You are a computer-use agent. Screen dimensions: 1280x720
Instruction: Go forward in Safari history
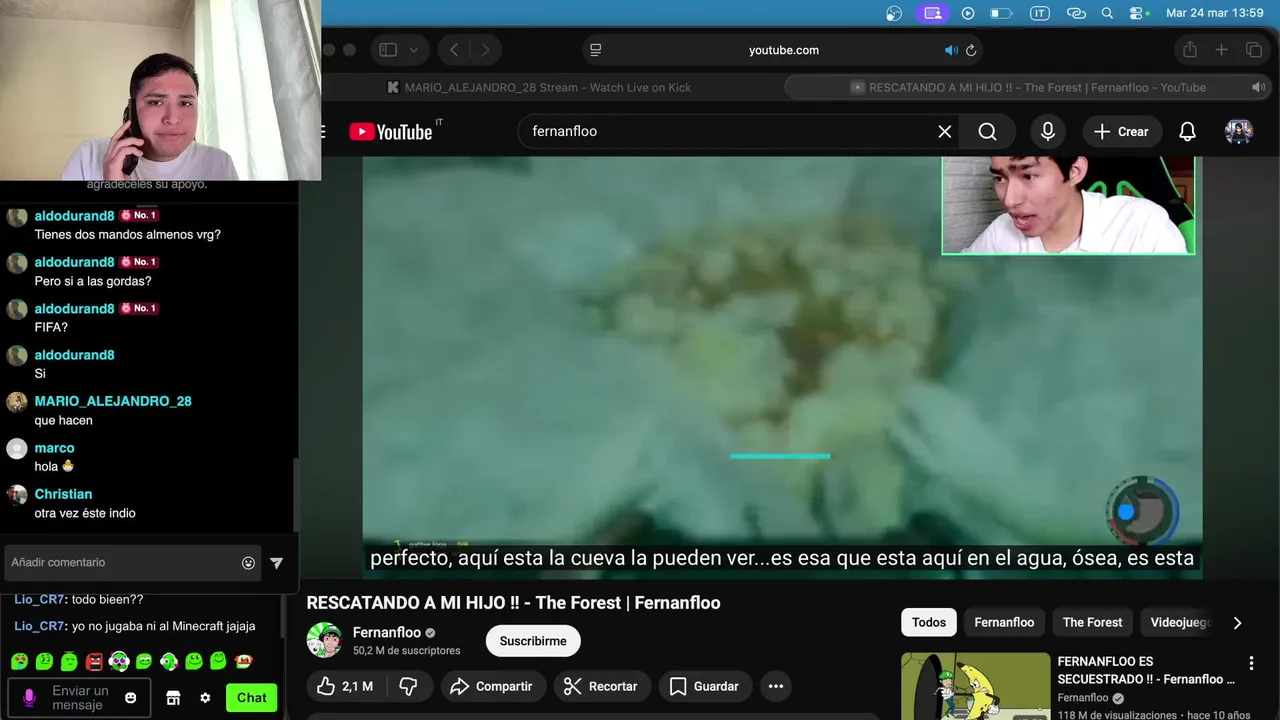[x=486, y=50]
